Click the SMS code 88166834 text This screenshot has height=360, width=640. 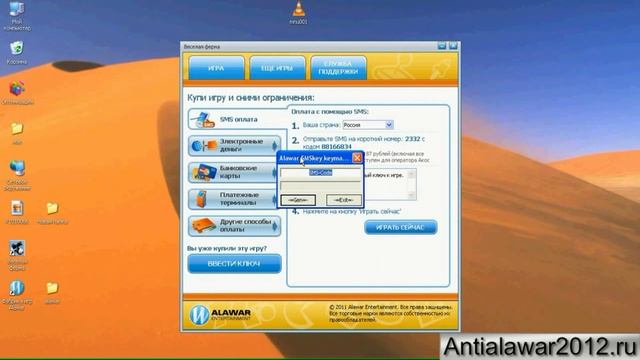click(x=336, y=146)
